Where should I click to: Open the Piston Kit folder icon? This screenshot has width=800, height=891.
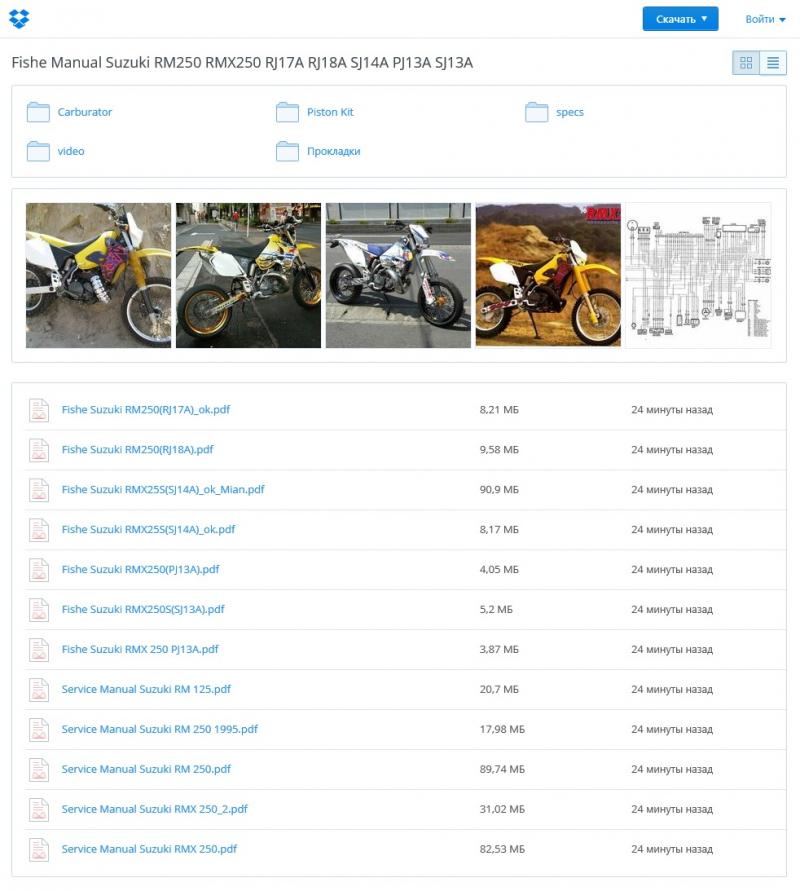pos(288,112)
